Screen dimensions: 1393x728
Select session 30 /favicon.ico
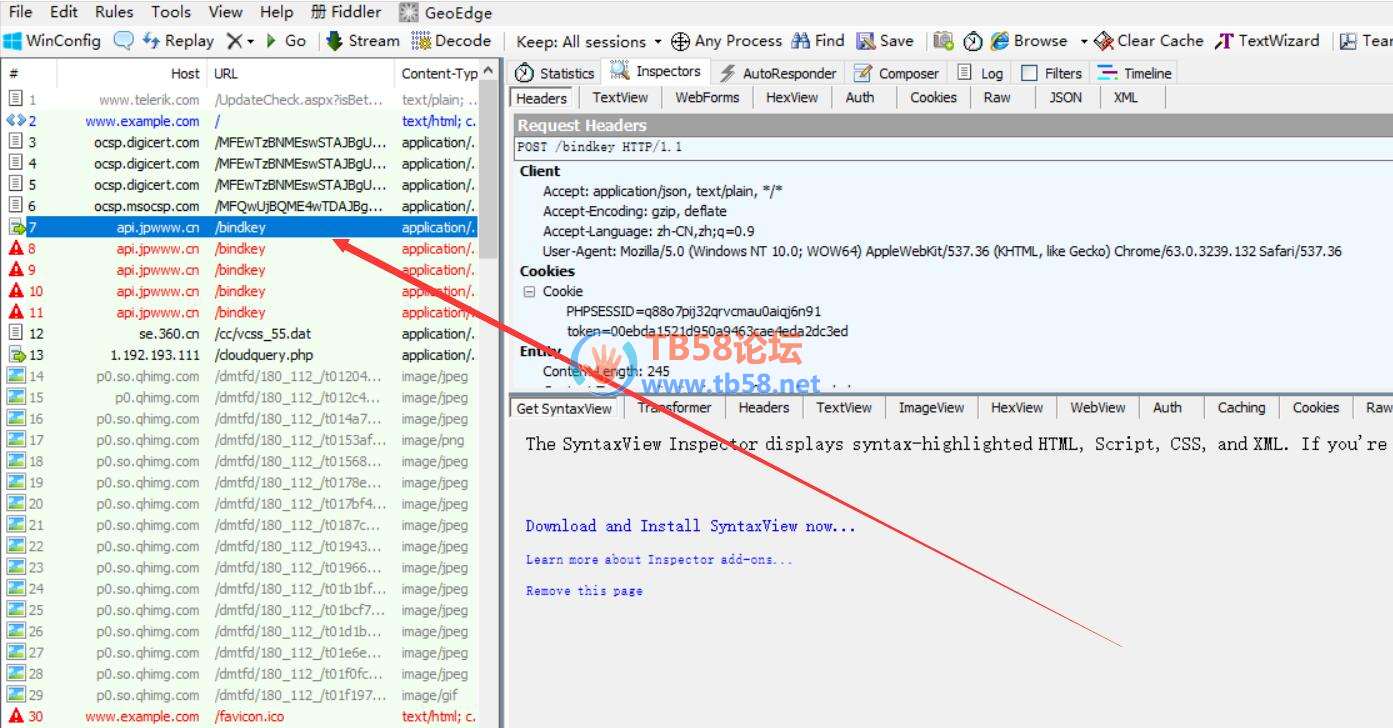point(240,716)
